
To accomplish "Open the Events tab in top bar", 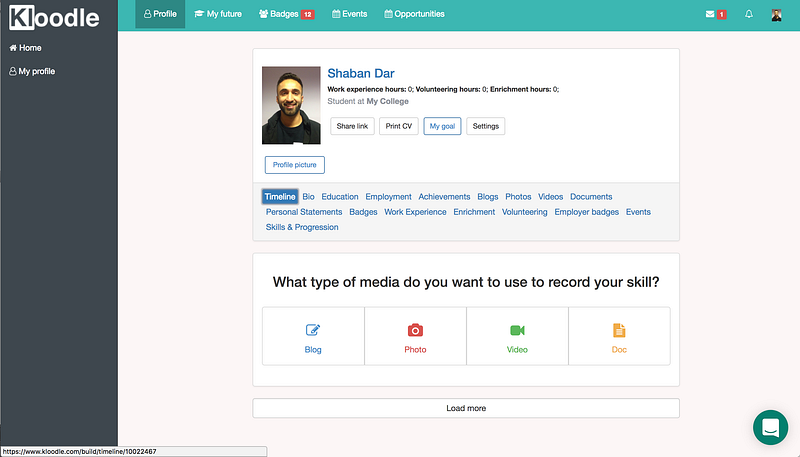I will [349, 14].
